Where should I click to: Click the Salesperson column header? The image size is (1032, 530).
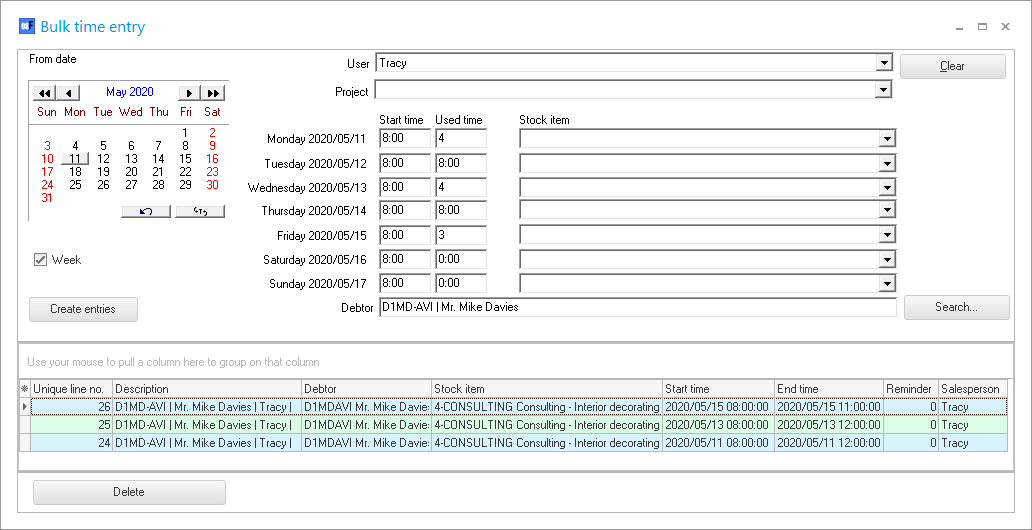(970, 389)
